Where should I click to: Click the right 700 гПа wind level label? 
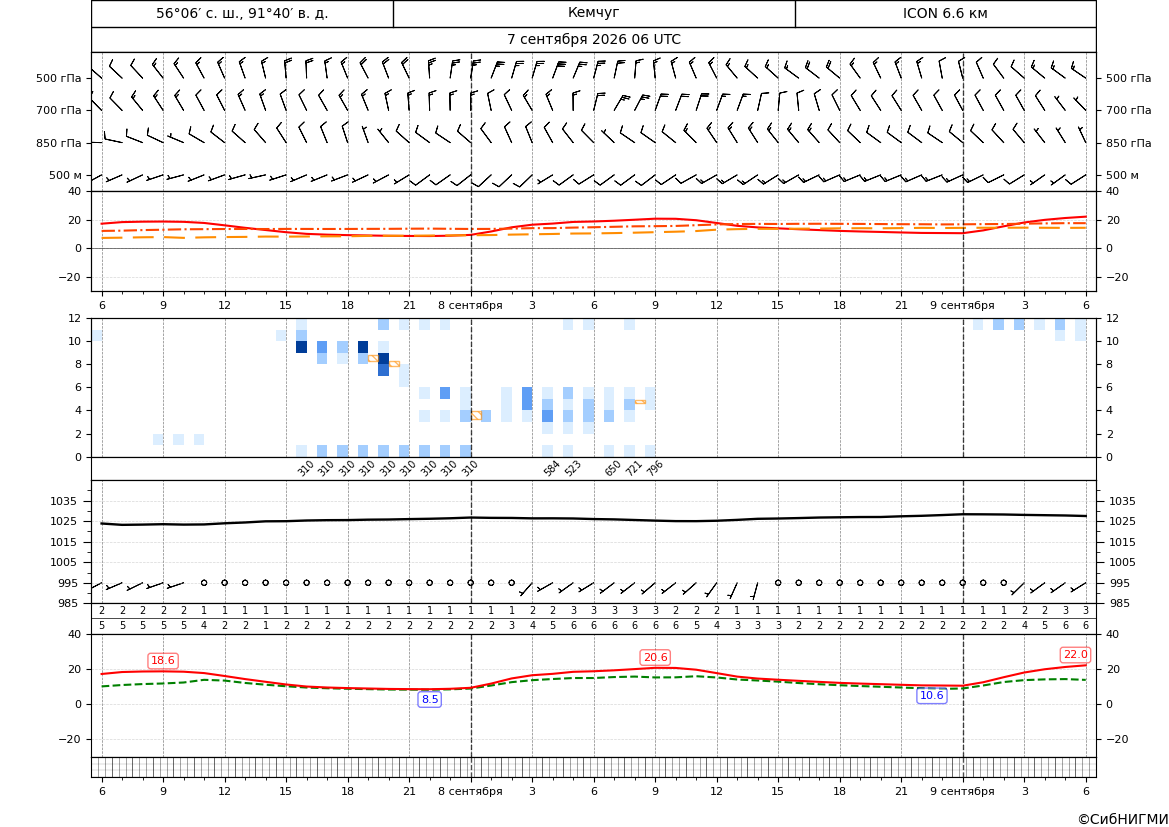point(1129,110)
